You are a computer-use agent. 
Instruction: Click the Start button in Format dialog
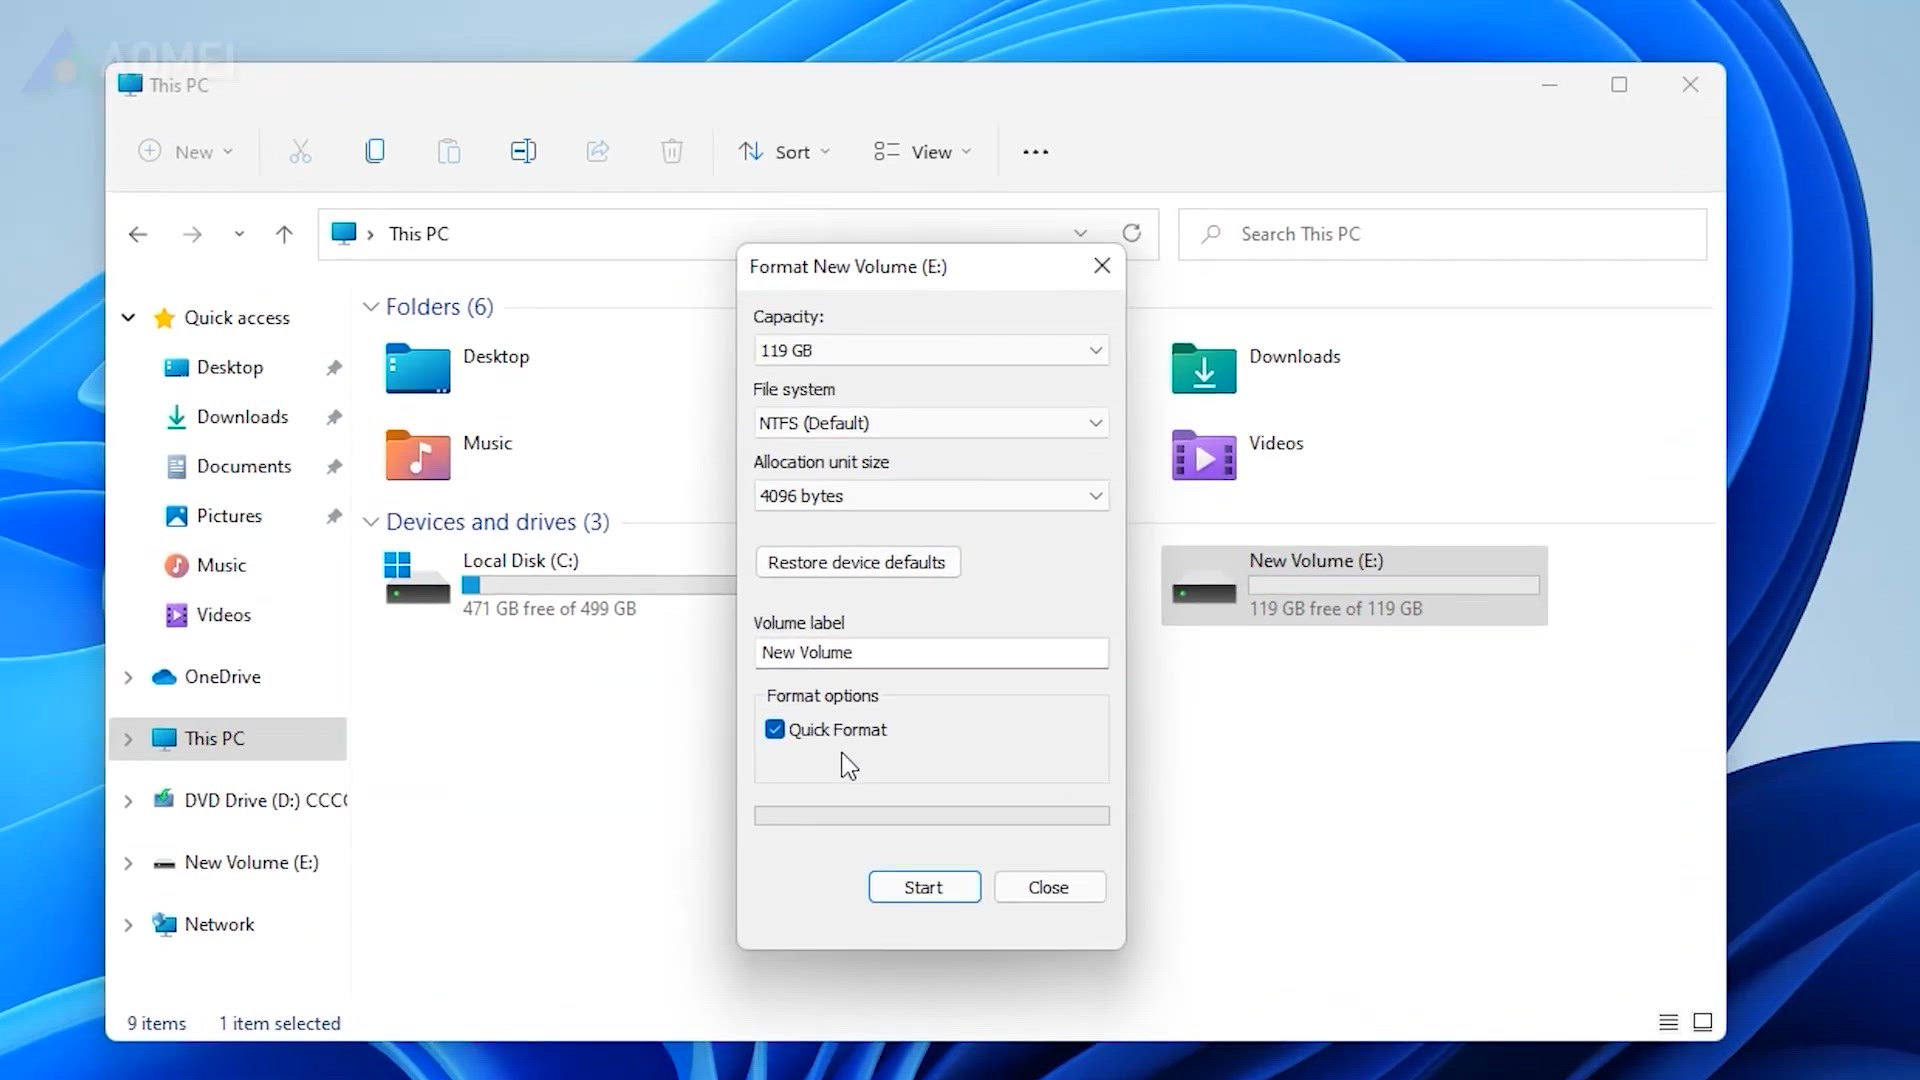click(924, 887)
